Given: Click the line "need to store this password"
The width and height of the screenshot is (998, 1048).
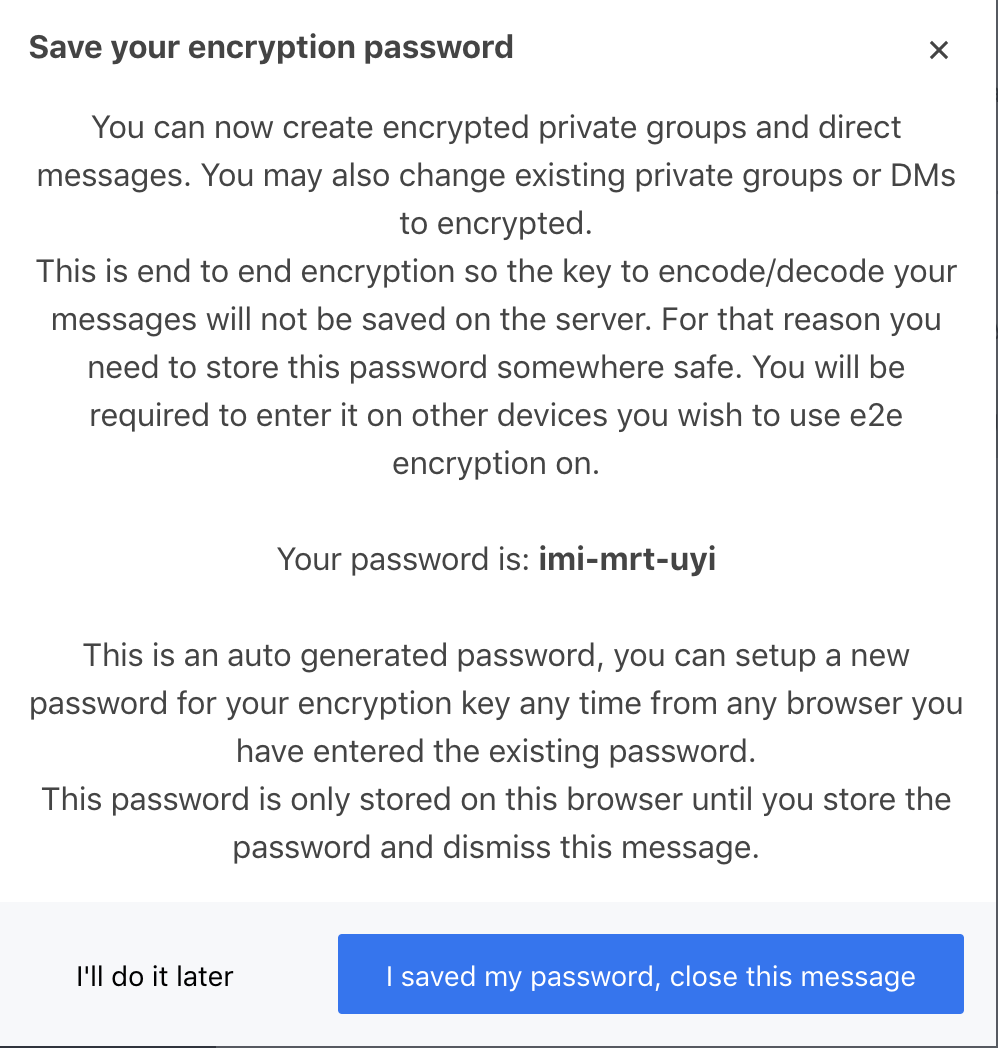Looking at the screenshot, I should pos(496,368).
